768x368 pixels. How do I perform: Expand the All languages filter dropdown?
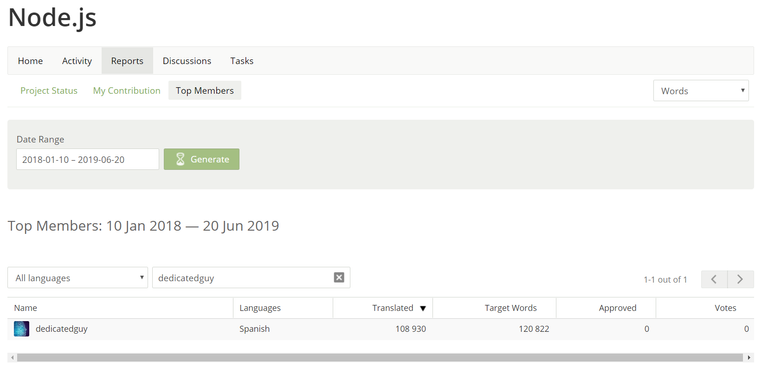77,278
